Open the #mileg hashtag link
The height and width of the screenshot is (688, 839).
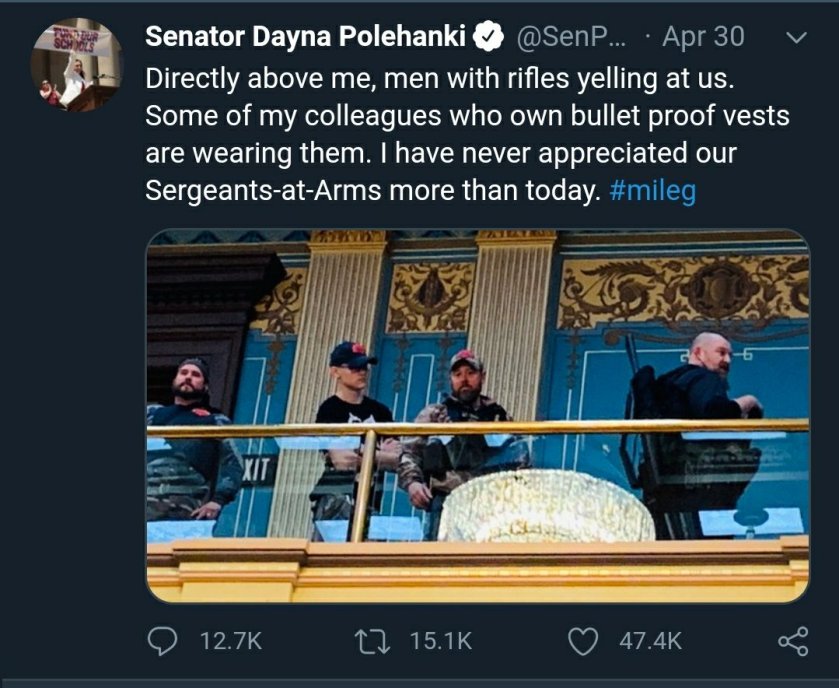click(652, 190)
